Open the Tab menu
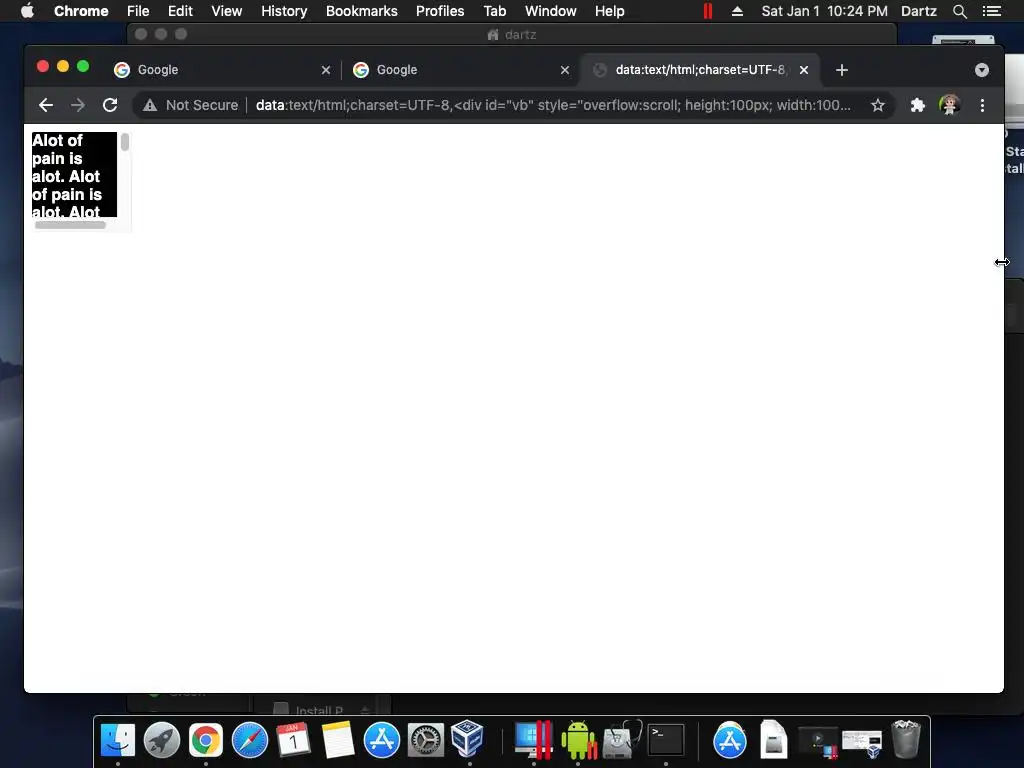 pos(495,11)
